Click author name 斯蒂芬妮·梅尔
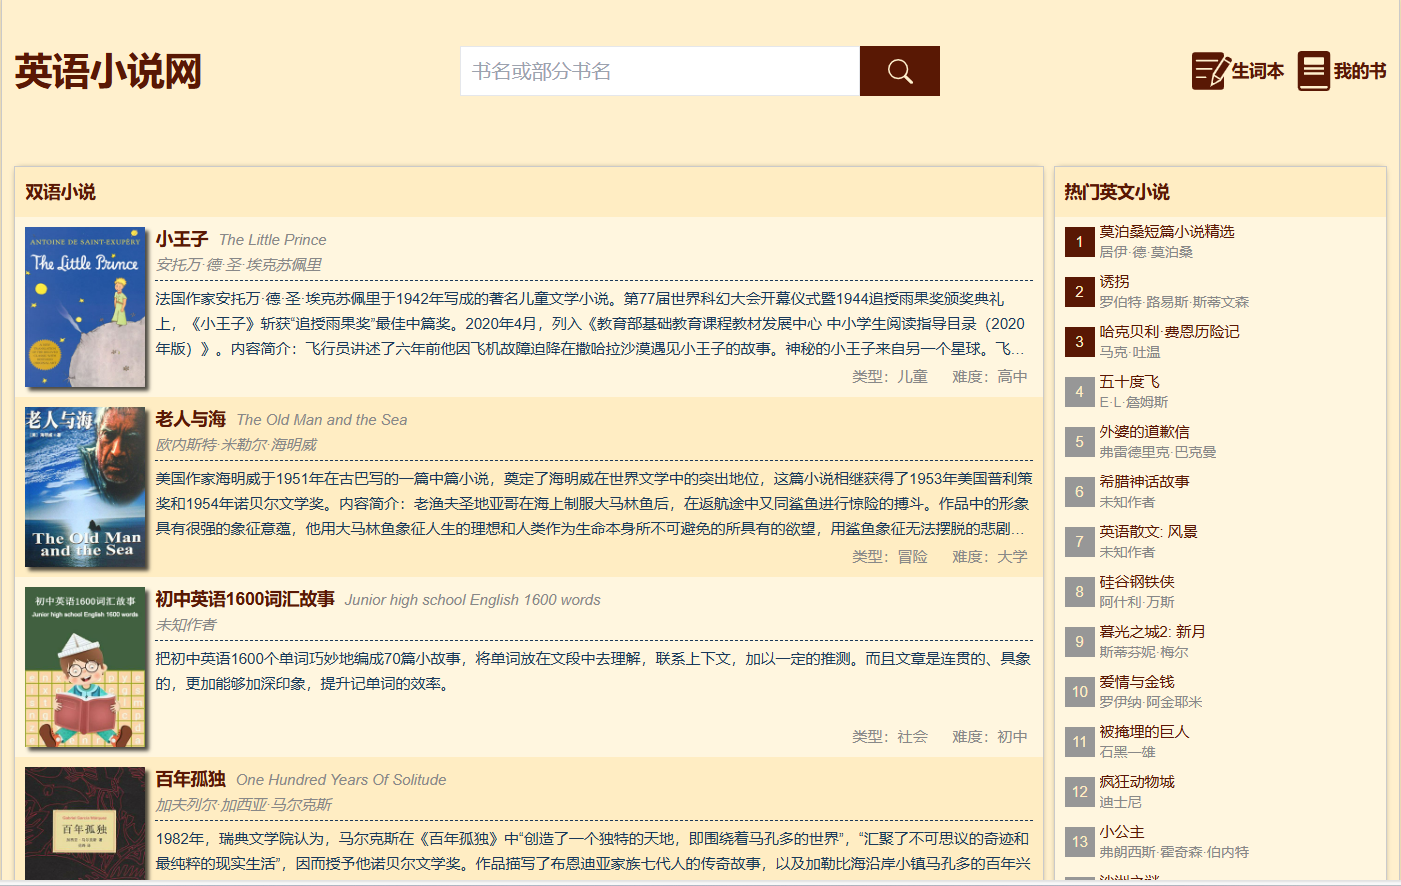 point(1144,652)
